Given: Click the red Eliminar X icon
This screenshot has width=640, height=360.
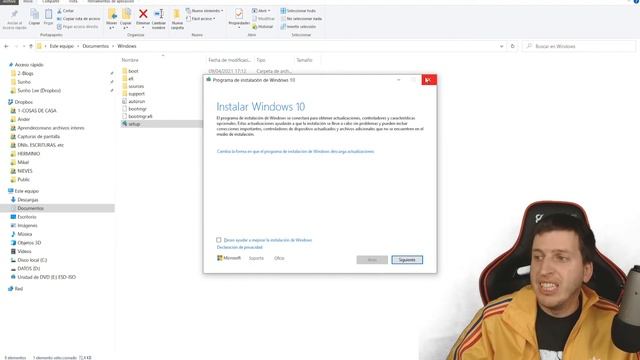Looking at the screenshot, I should [143, 14].
